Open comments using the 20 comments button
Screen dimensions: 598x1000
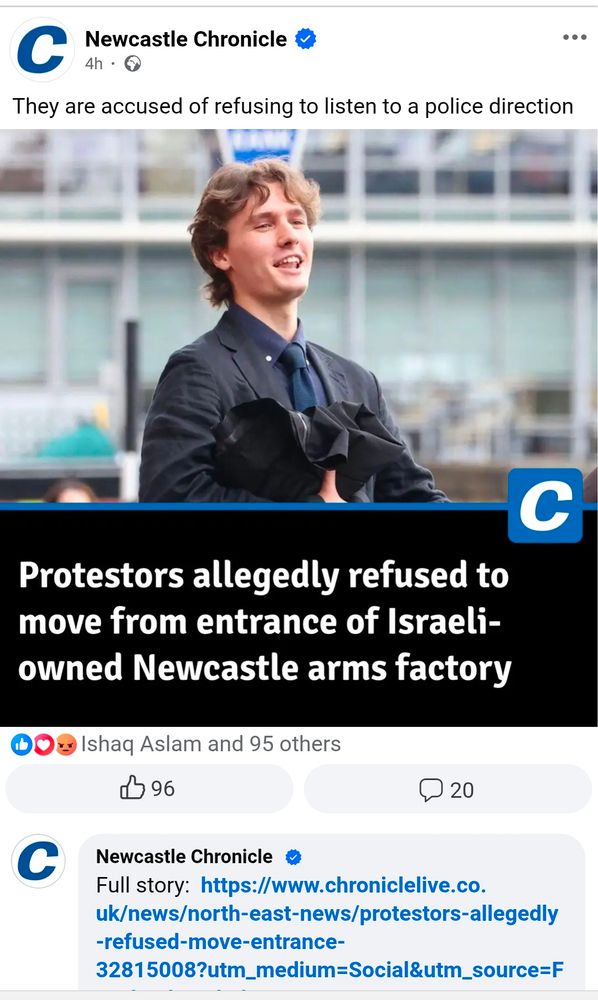point(448,789)
